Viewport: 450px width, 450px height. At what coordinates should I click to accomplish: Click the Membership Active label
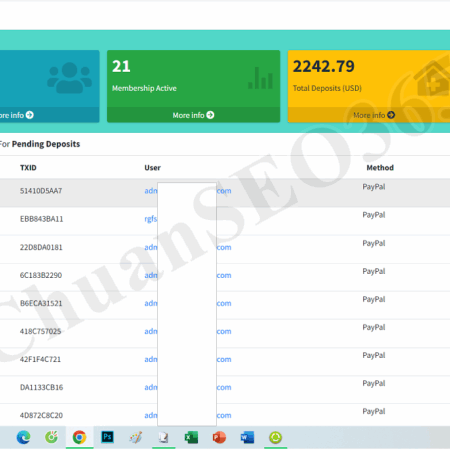tap(144, 88)
